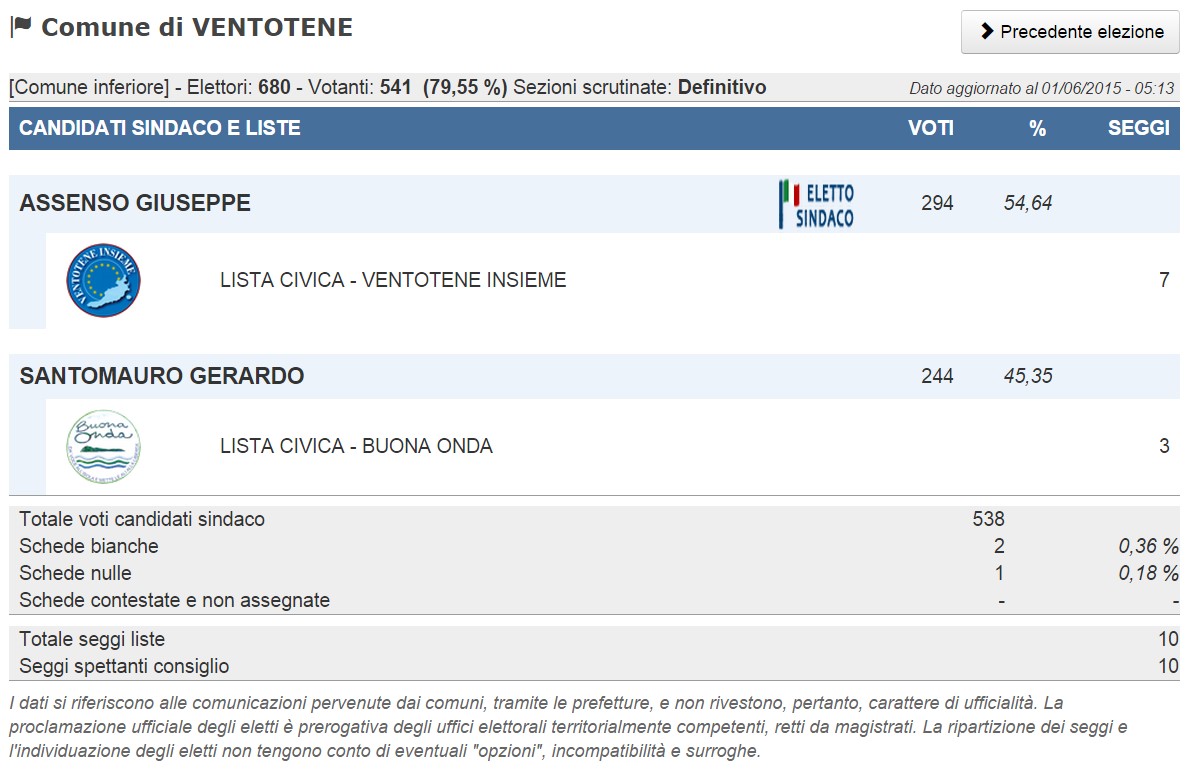
Task: Click LISTA CIVICA - BUONA ONDA text
Action: [x=356, y=446]
